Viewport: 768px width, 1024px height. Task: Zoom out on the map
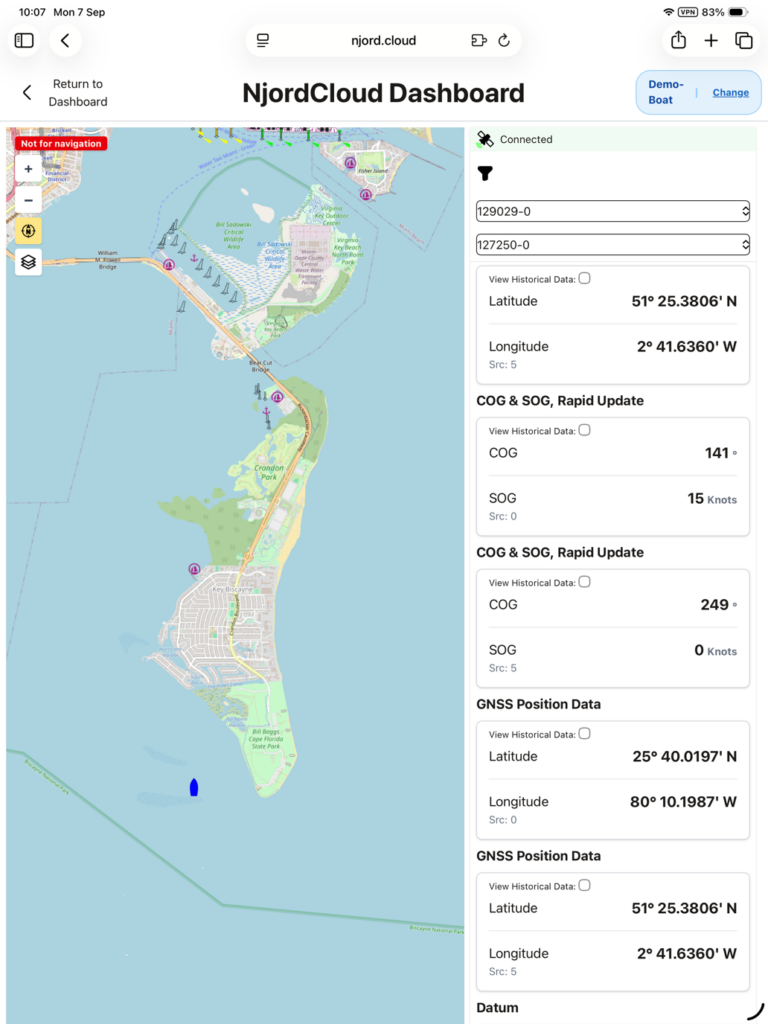pyautogui.click(x=28, y=200)
